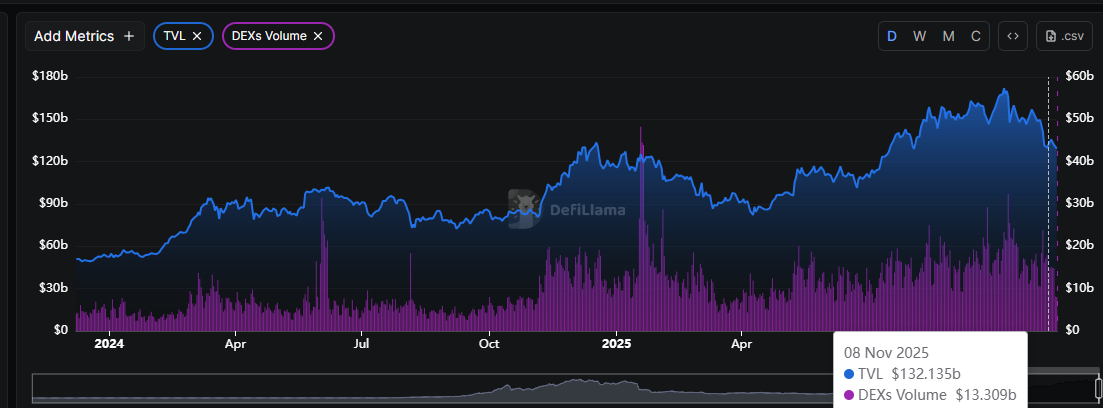Click the blue TVL dot in tooltip
The width and height of the screenshot is (1103, 408).
[x=849, y=373]
